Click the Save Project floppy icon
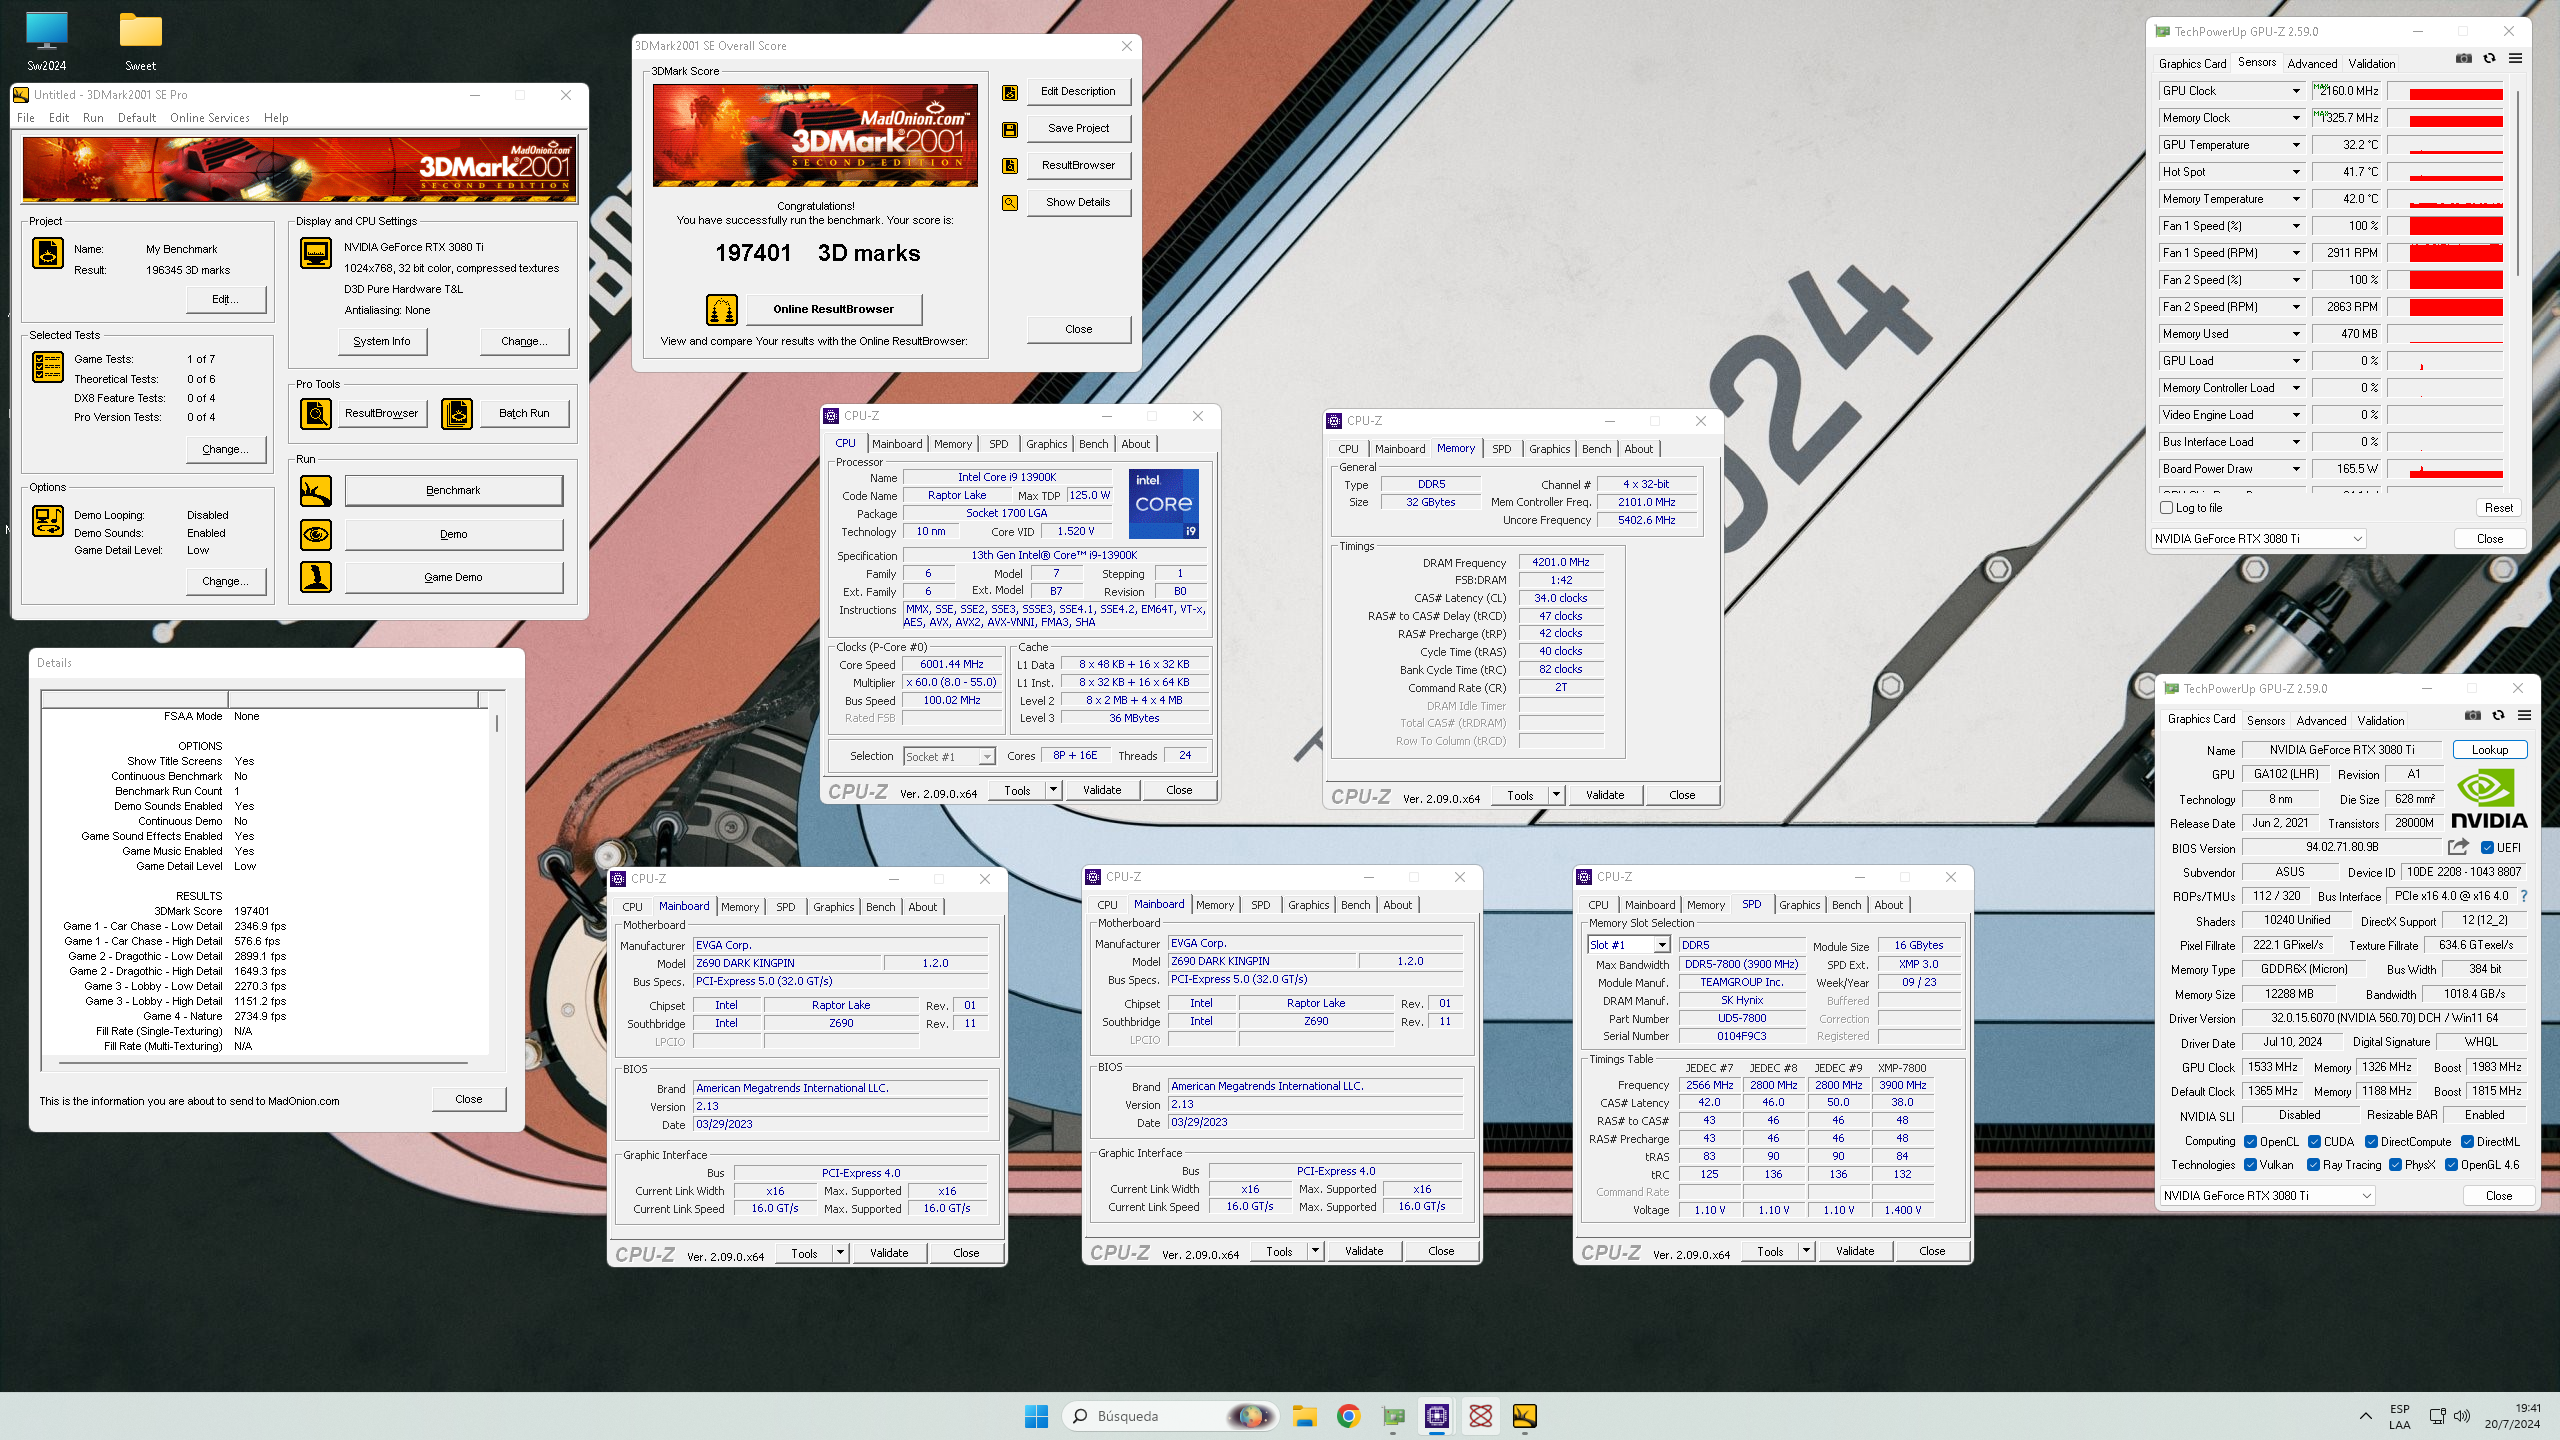This screenshot has width=2560, height=1440. pos(1010,129)
